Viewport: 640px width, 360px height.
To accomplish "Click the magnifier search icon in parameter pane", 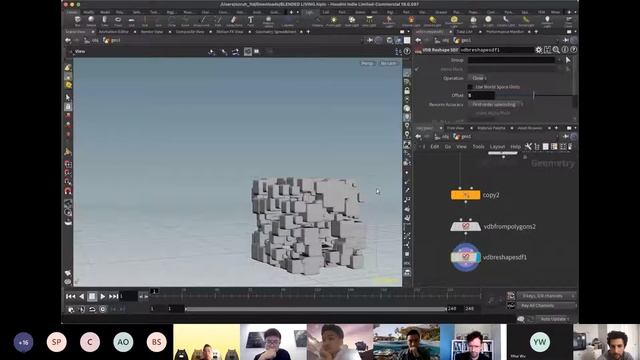I will click(556, 50).
